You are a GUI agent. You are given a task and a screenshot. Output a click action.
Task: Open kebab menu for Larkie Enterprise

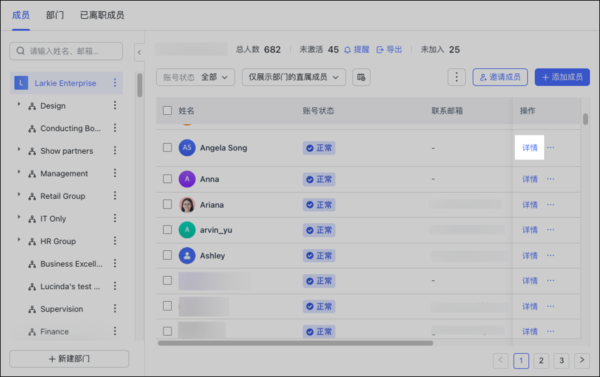115,83
